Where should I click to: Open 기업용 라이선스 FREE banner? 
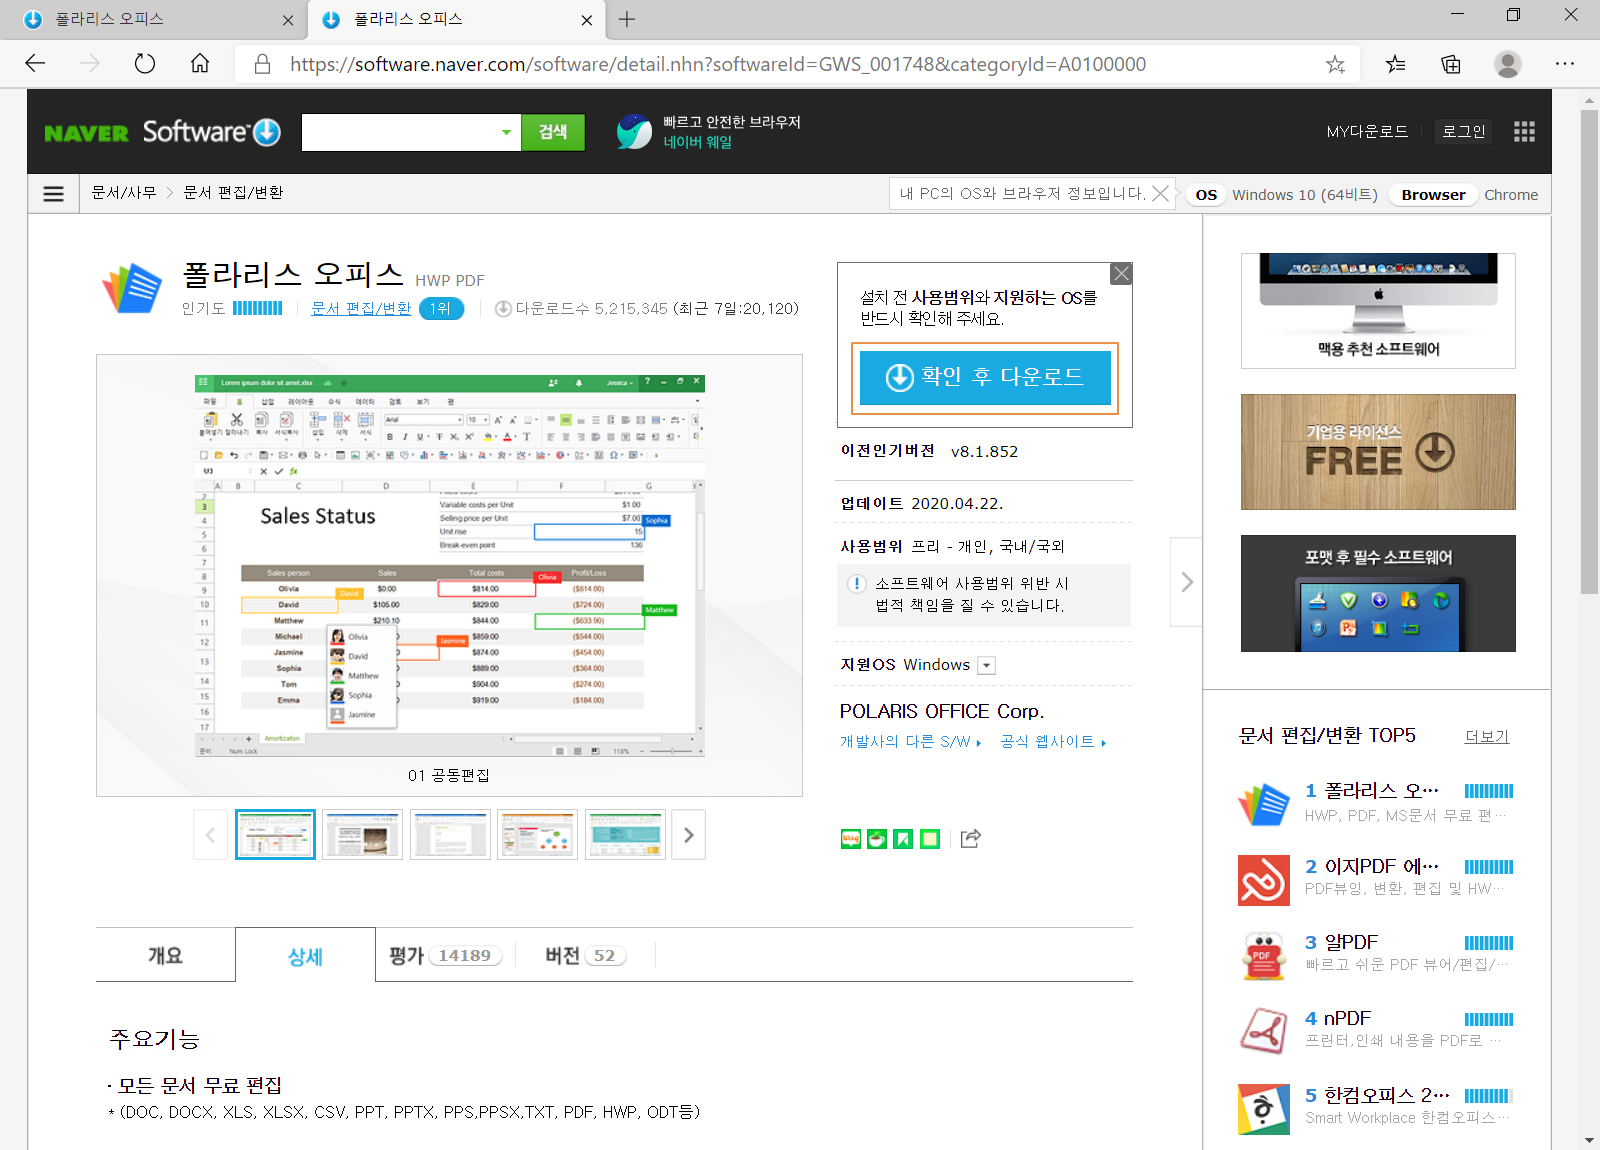(1378, 452)
